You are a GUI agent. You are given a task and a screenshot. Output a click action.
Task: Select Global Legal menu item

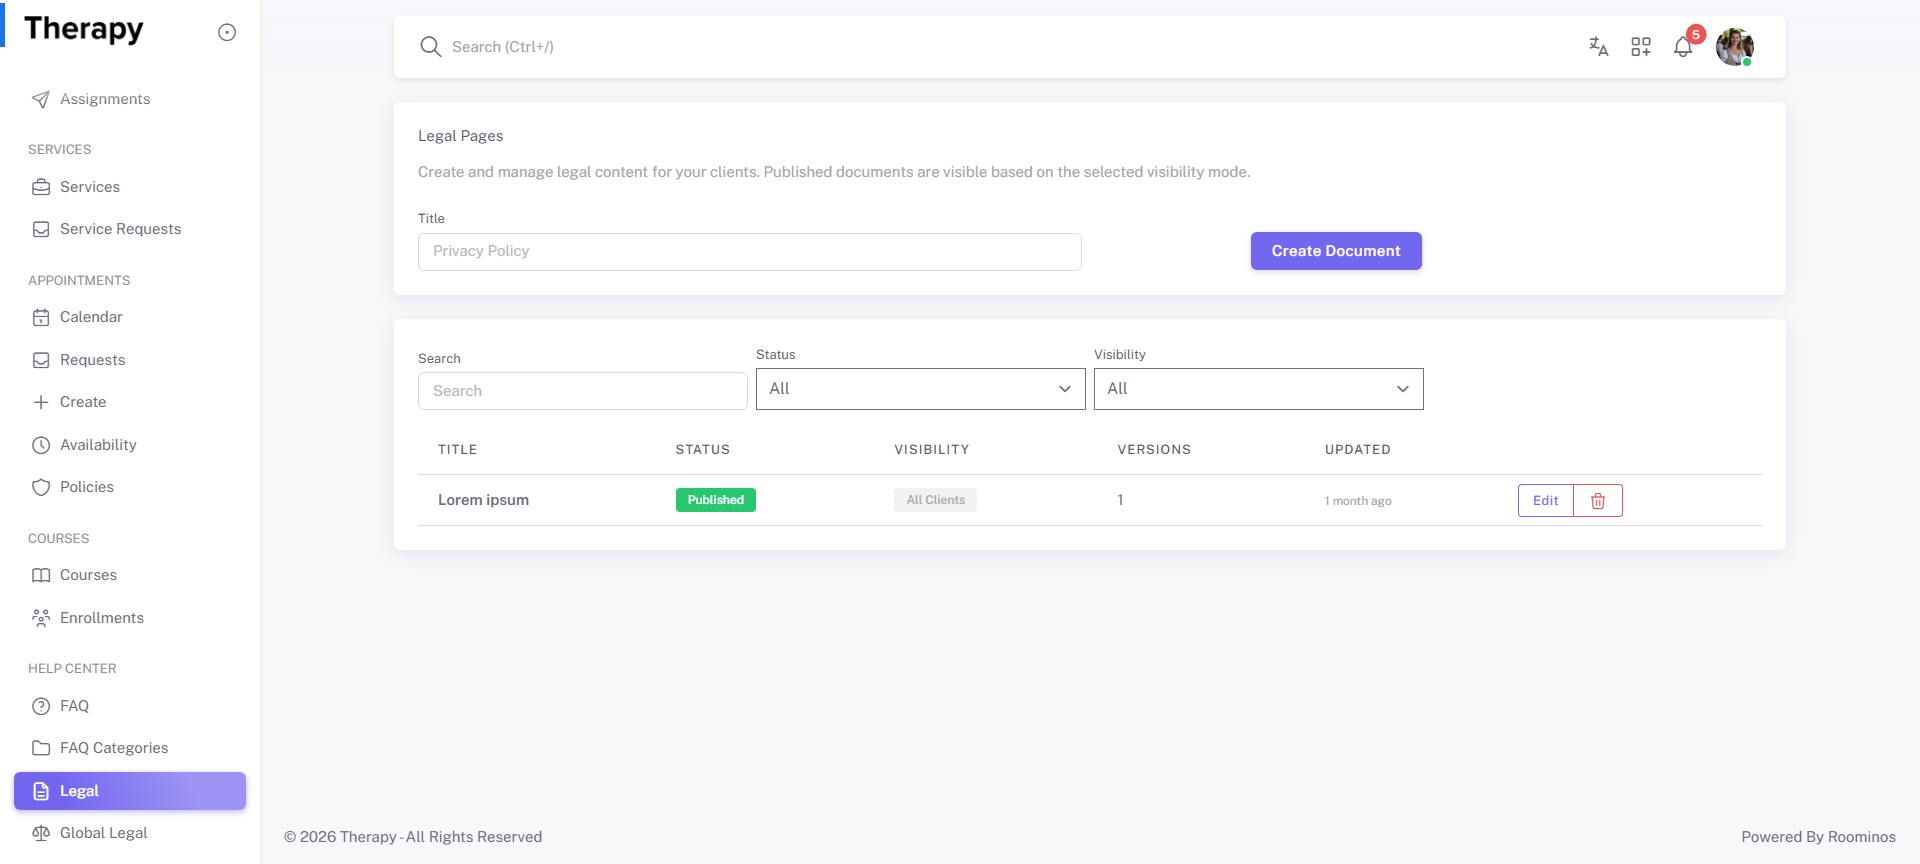pos(103,833)
